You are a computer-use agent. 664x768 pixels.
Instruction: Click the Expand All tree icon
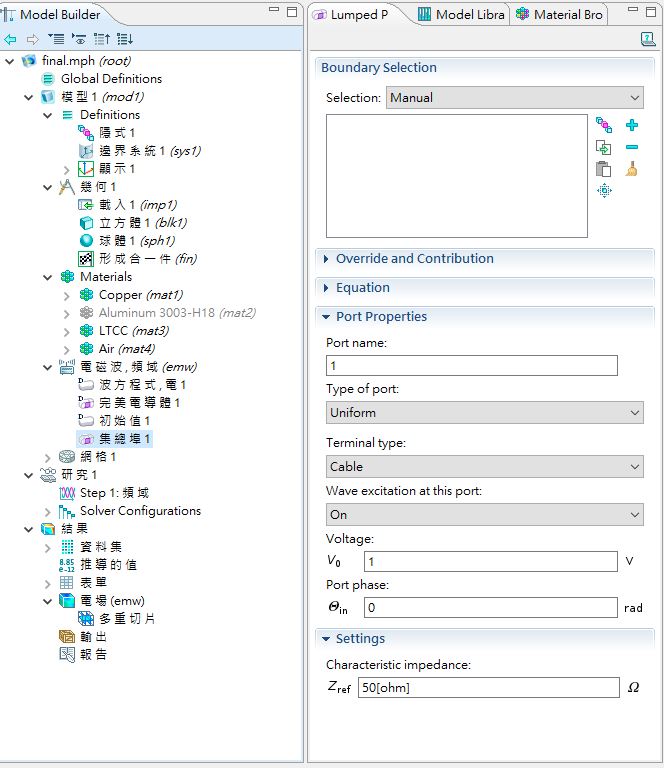124,39
